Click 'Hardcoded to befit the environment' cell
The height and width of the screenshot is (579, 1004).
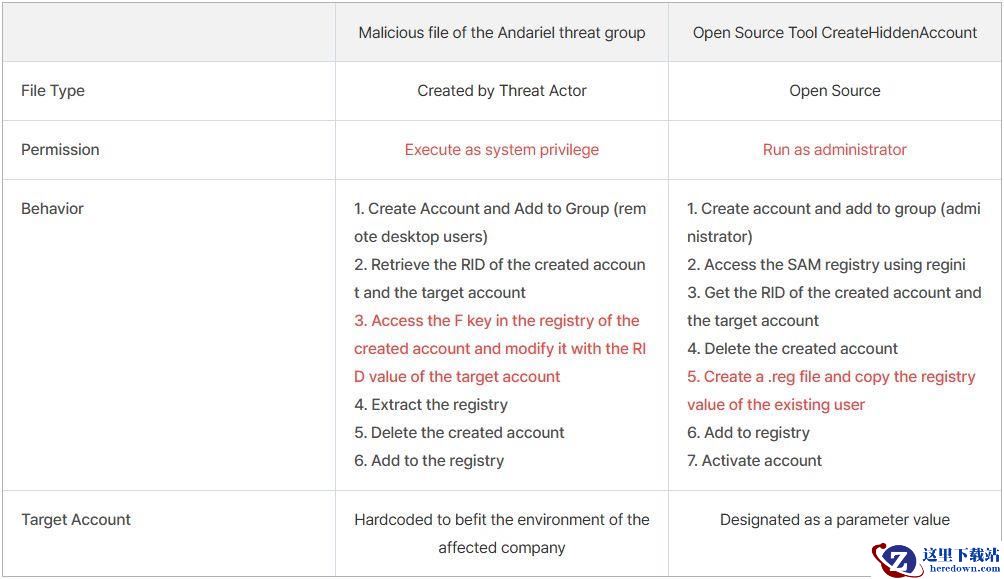click(501, 534)
